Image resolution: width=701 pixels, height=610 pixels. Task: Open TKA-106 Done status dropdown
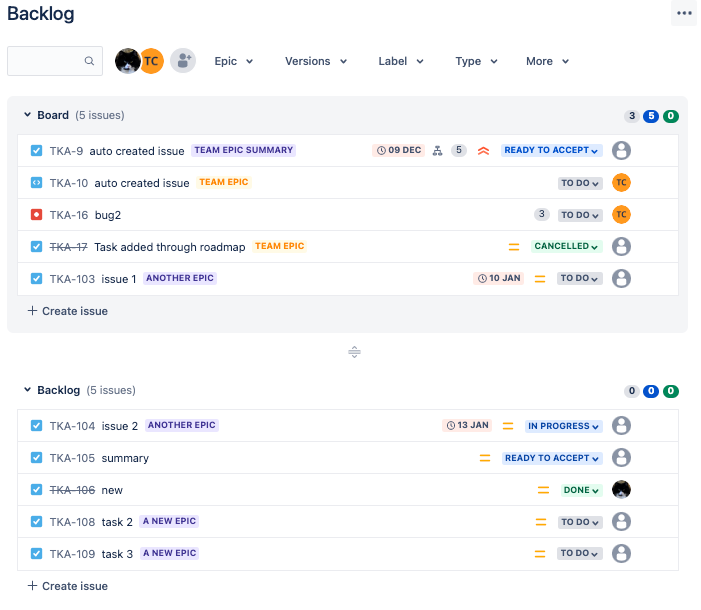click(x=581, y=490)
